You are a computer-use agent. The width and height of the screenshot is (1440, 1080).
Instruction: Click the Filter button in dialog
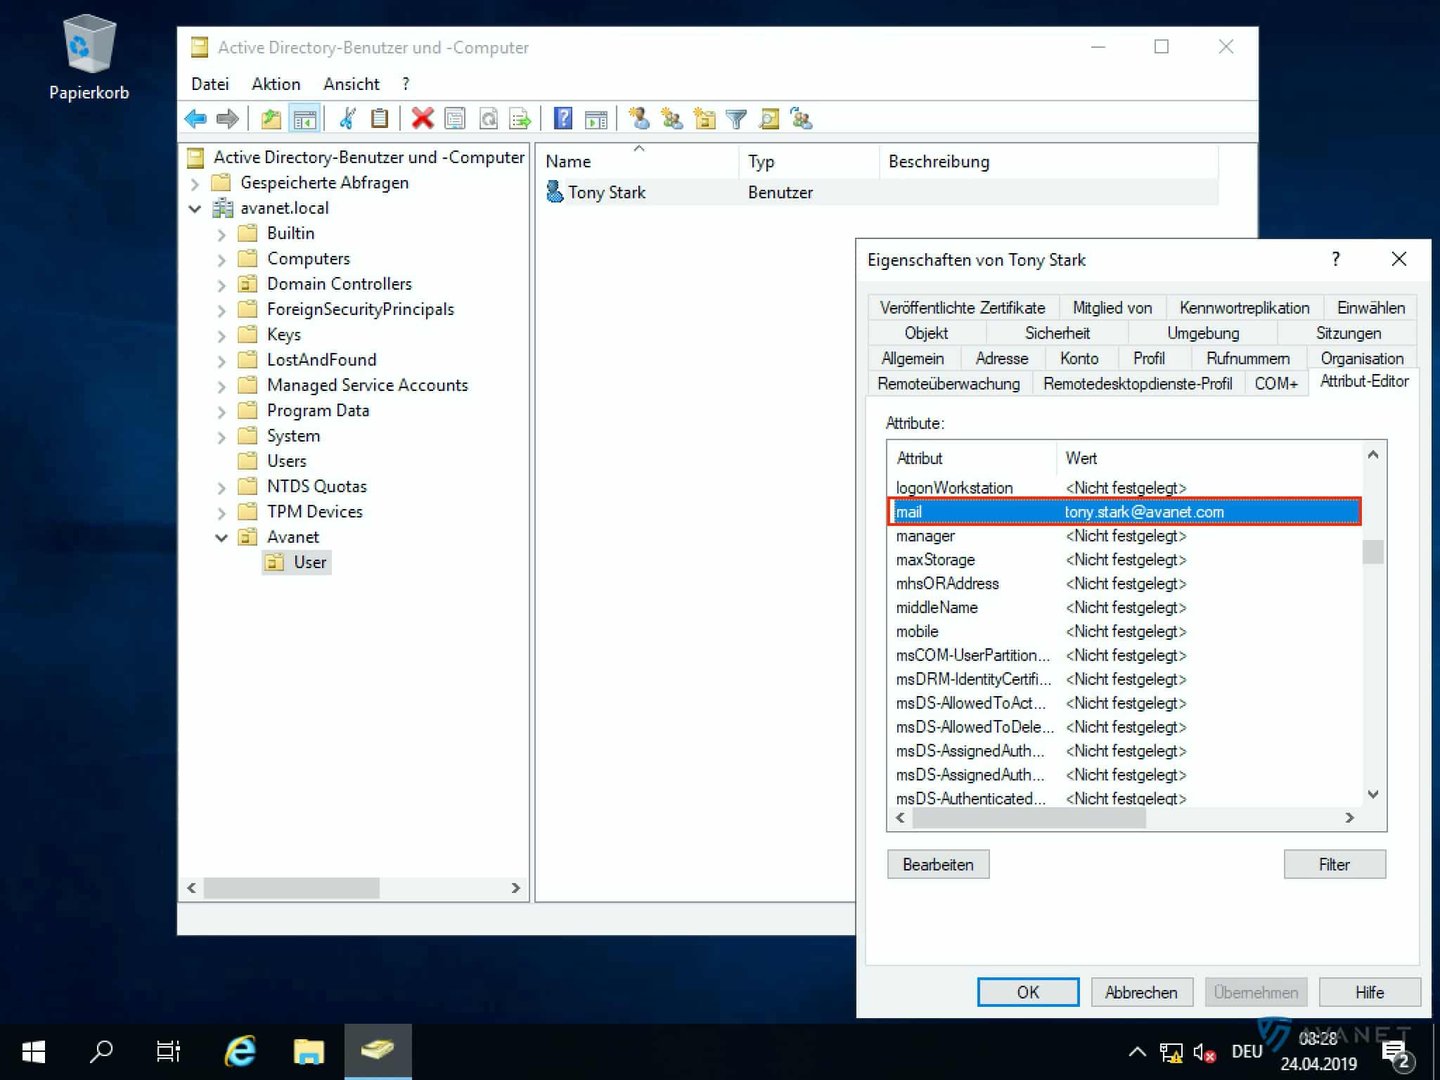click(x=1334, y=865)
